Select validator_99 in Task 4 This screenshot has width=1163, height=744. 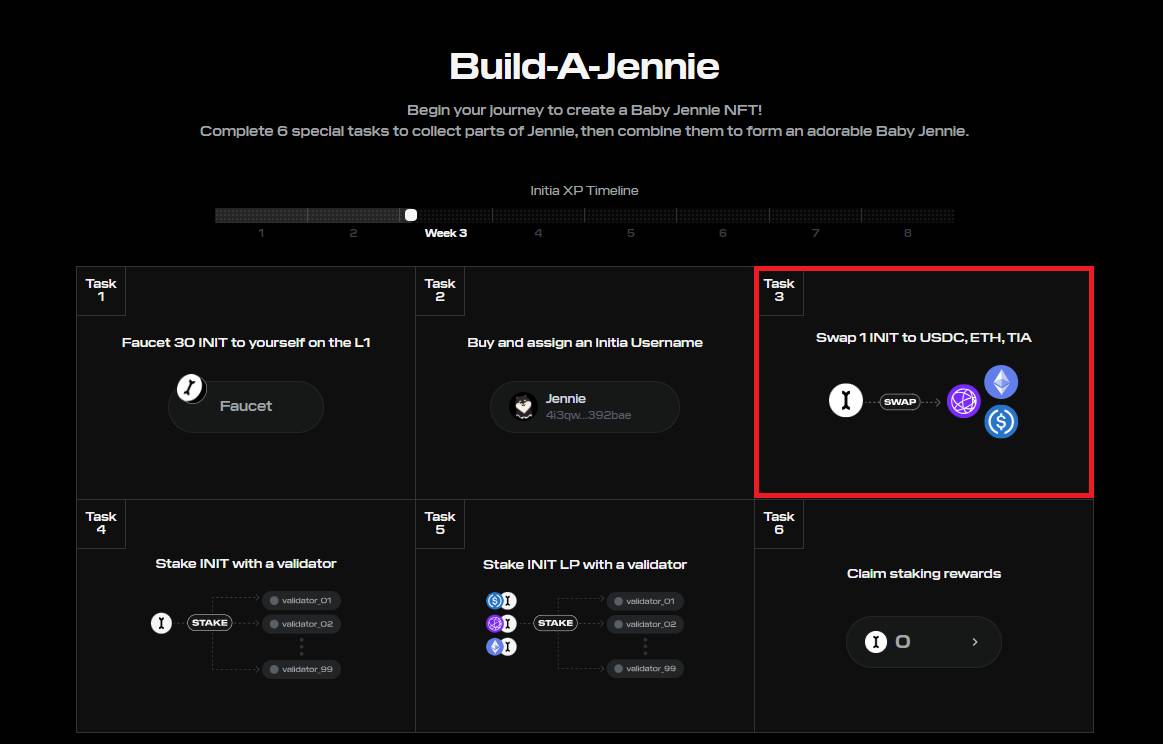point(301,669)
